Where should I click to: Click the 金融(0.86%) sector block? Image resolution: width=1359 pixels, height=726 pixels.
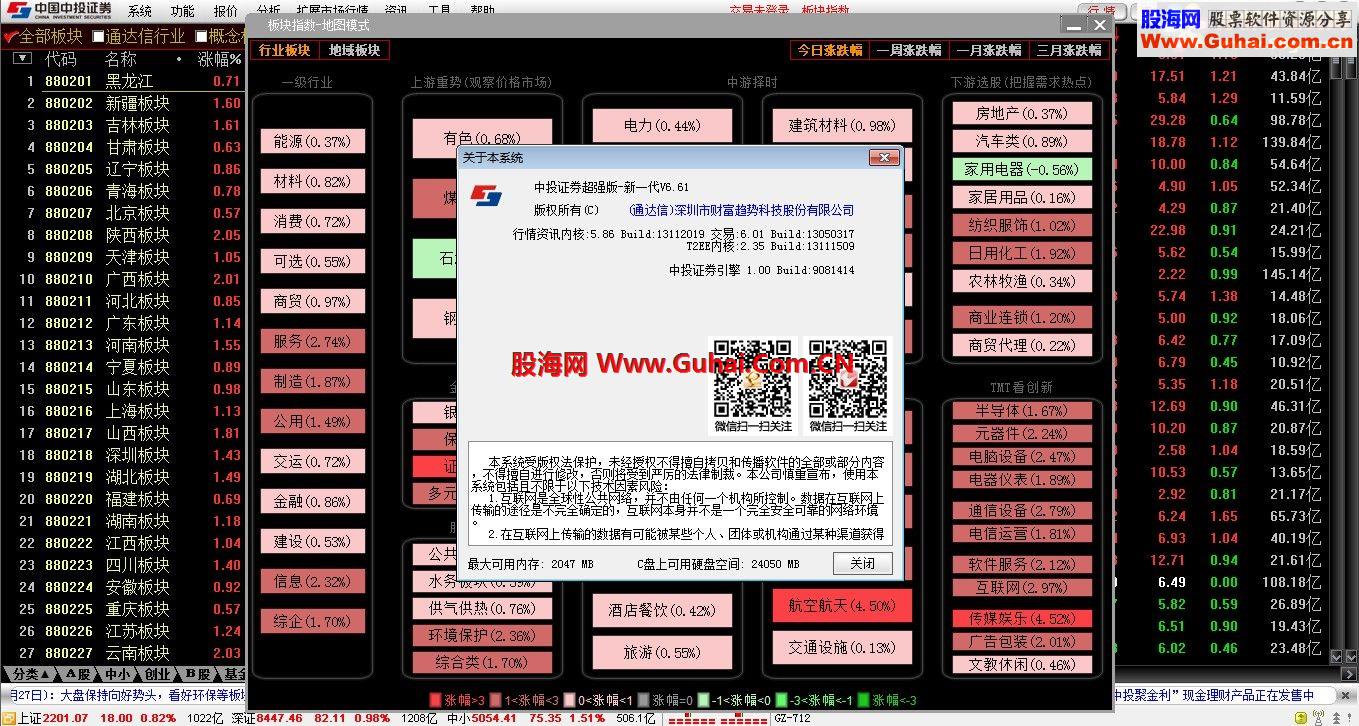coord(312,502)
